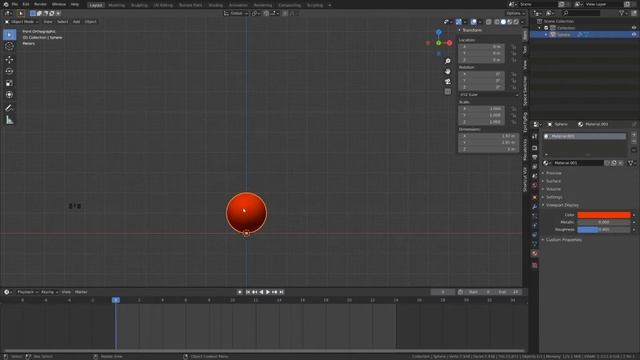The width and height of the screenshot is (640, 360).
Task: Expand the Settings panel
Action: coord(553,197)
